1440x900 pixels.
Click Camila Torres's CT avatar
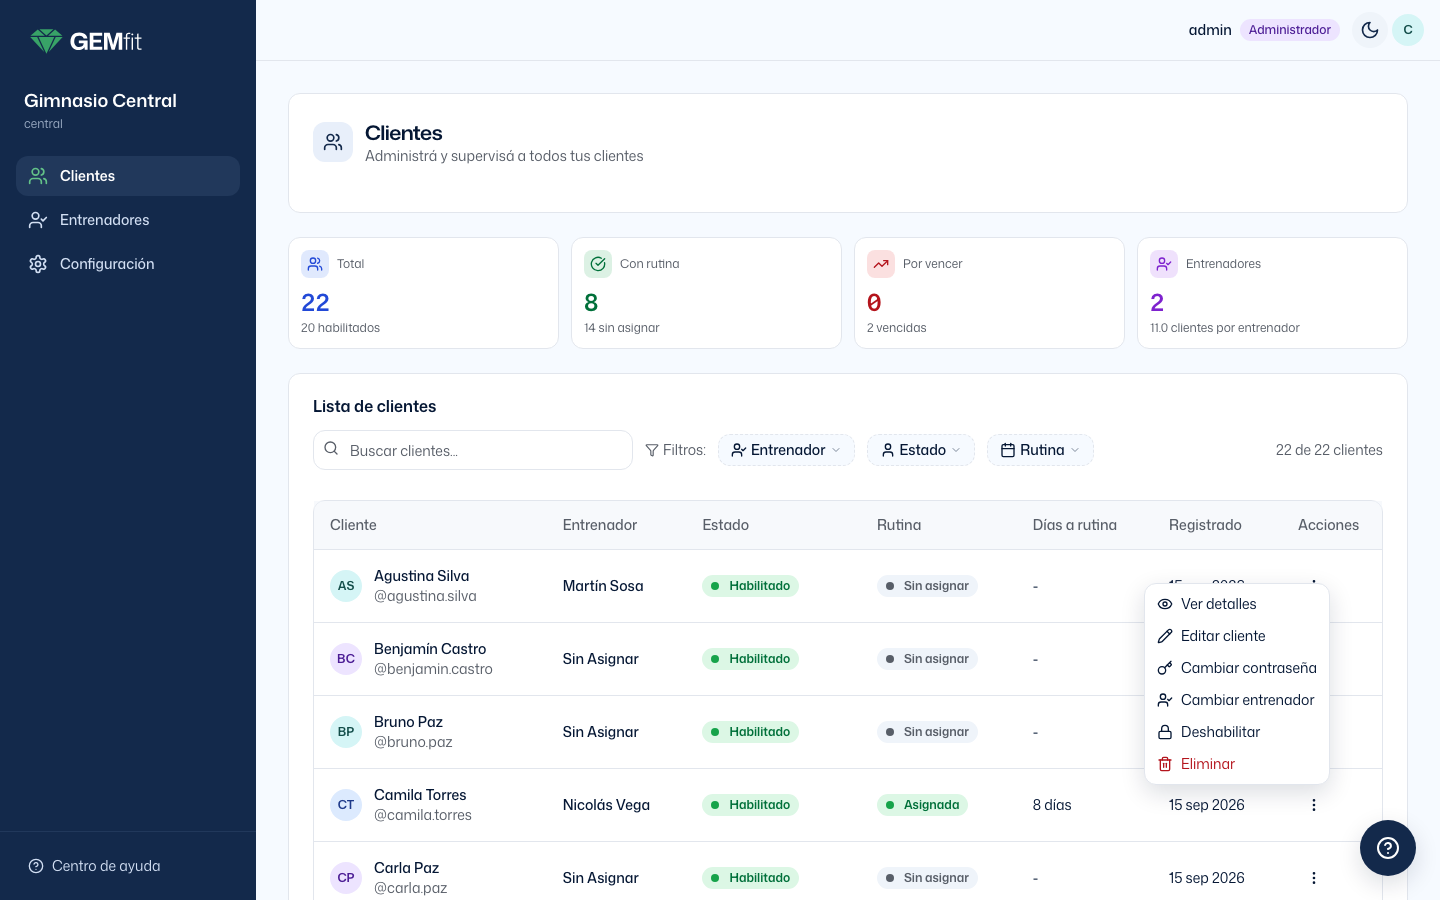(346, 805)
